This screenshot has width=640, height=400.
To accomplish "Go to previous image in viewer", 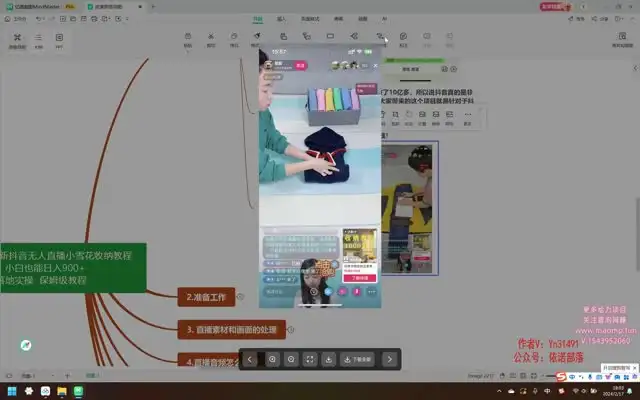I will pos(250,359).
